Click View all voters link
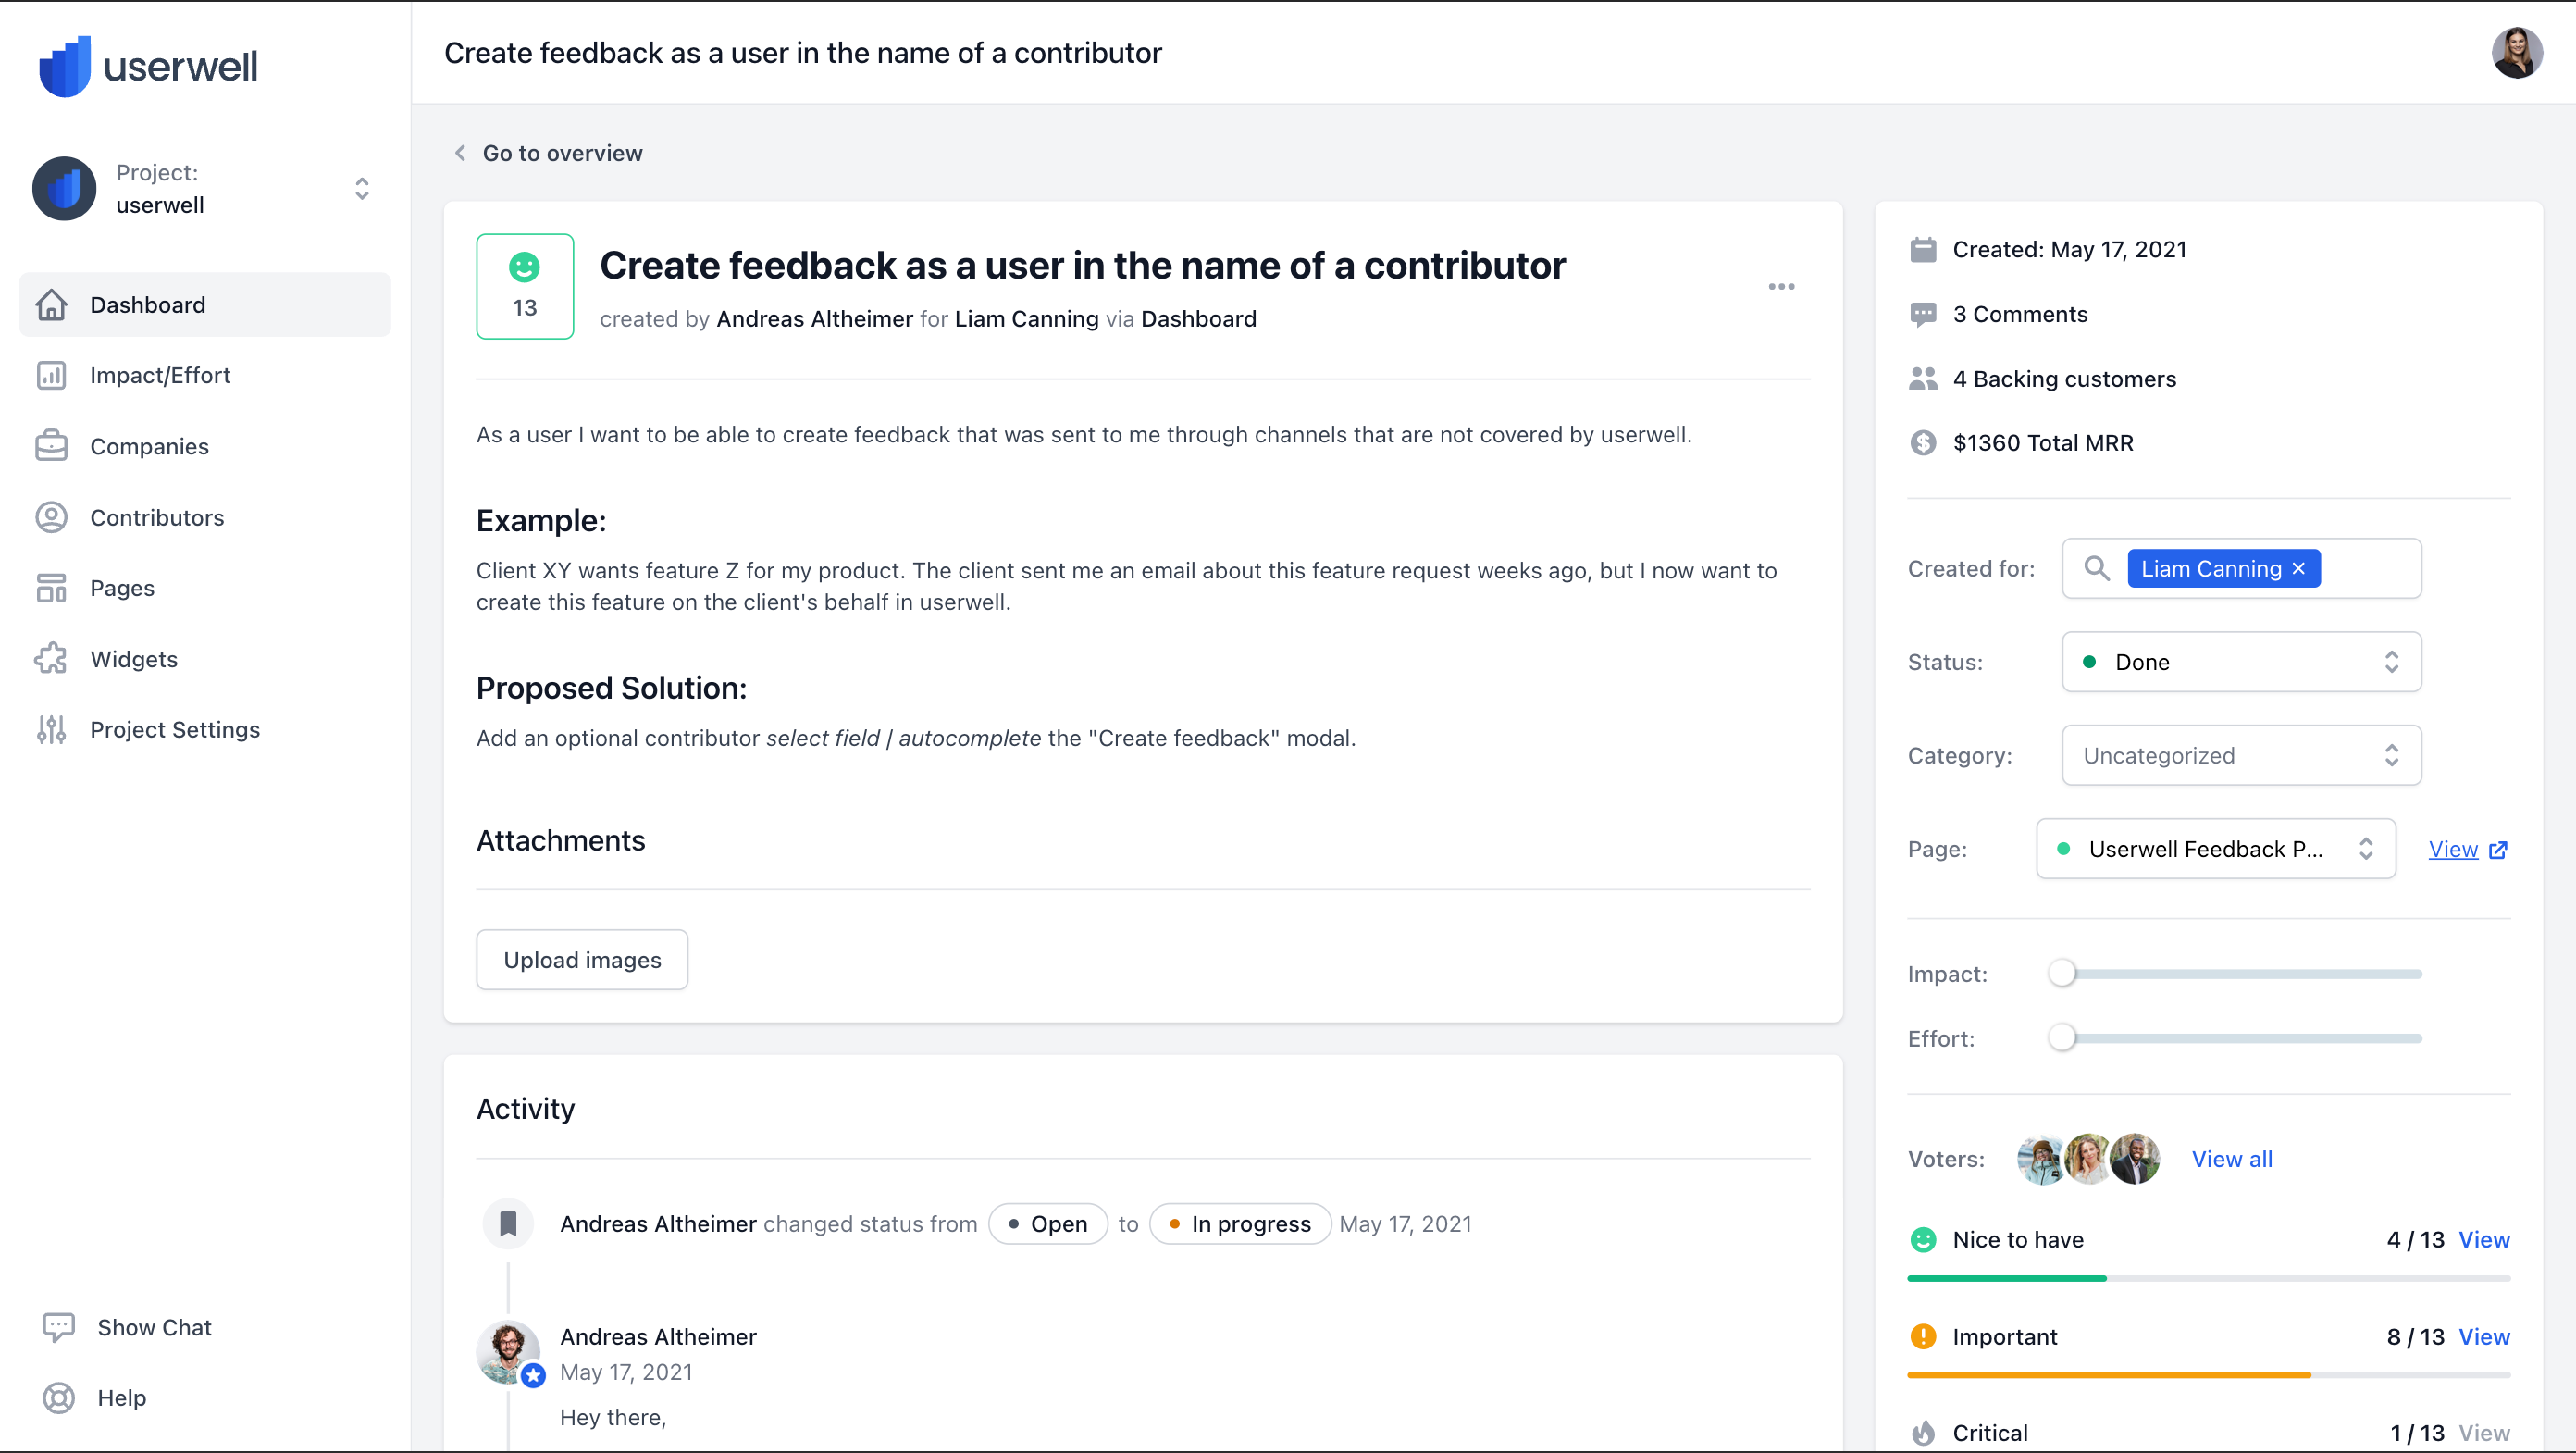 click(x=2232, y=1159)
